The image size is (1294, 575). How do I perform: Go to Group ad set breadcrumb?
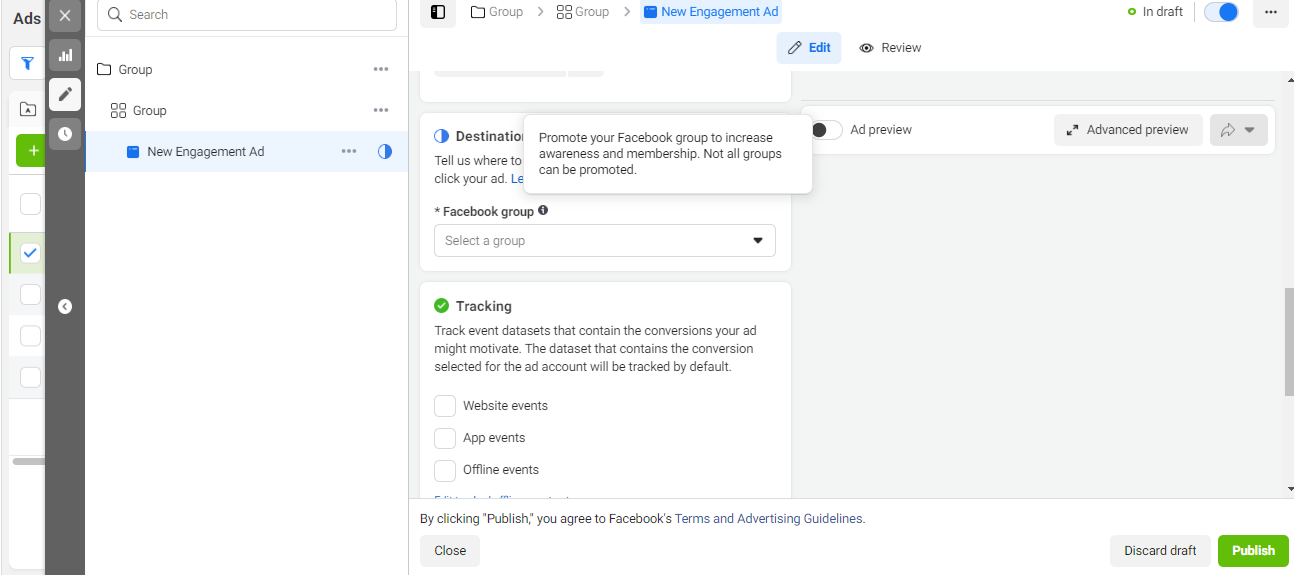pos(583,12)
